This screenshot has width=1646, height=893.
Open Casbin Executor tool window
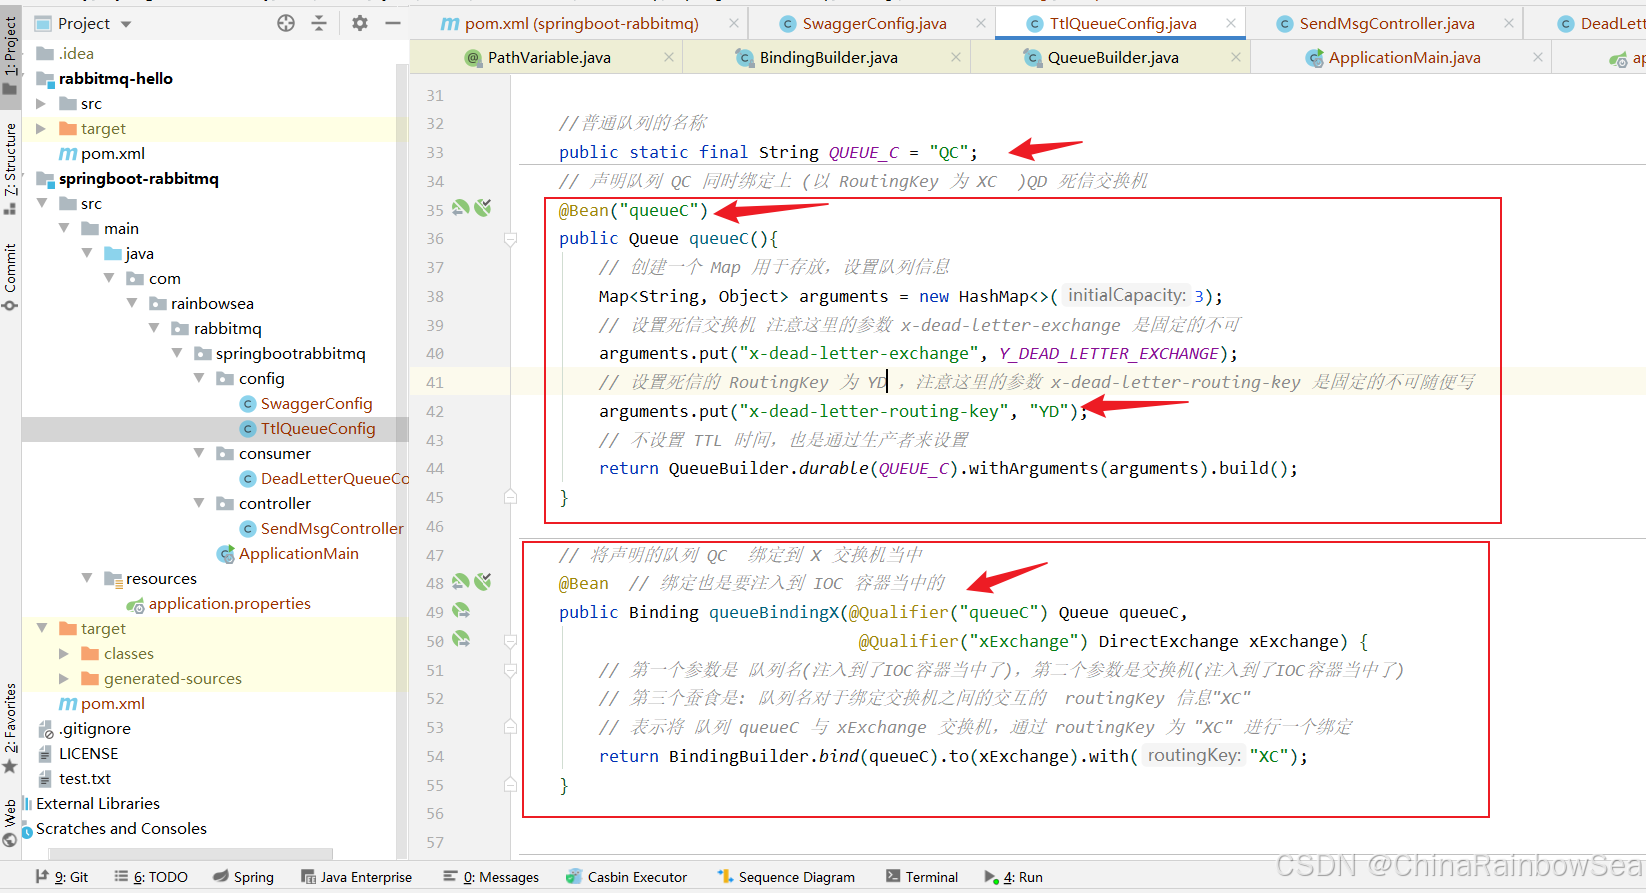[627, 877]
